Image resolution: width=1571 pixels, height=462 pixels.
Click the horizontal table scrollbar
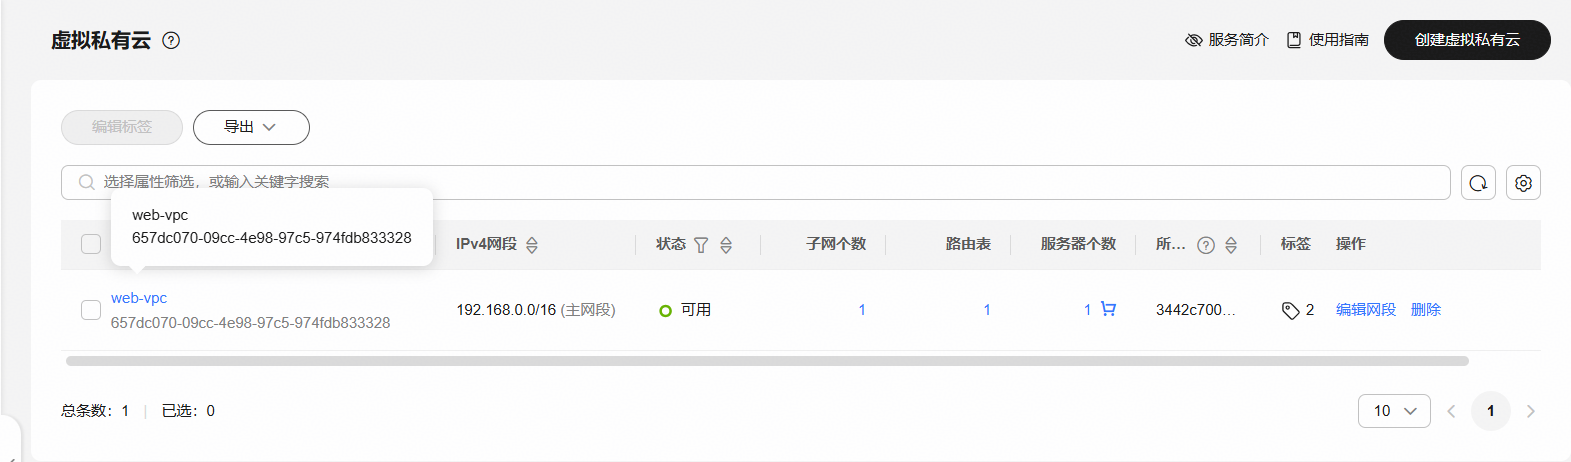tap(767, 361)
